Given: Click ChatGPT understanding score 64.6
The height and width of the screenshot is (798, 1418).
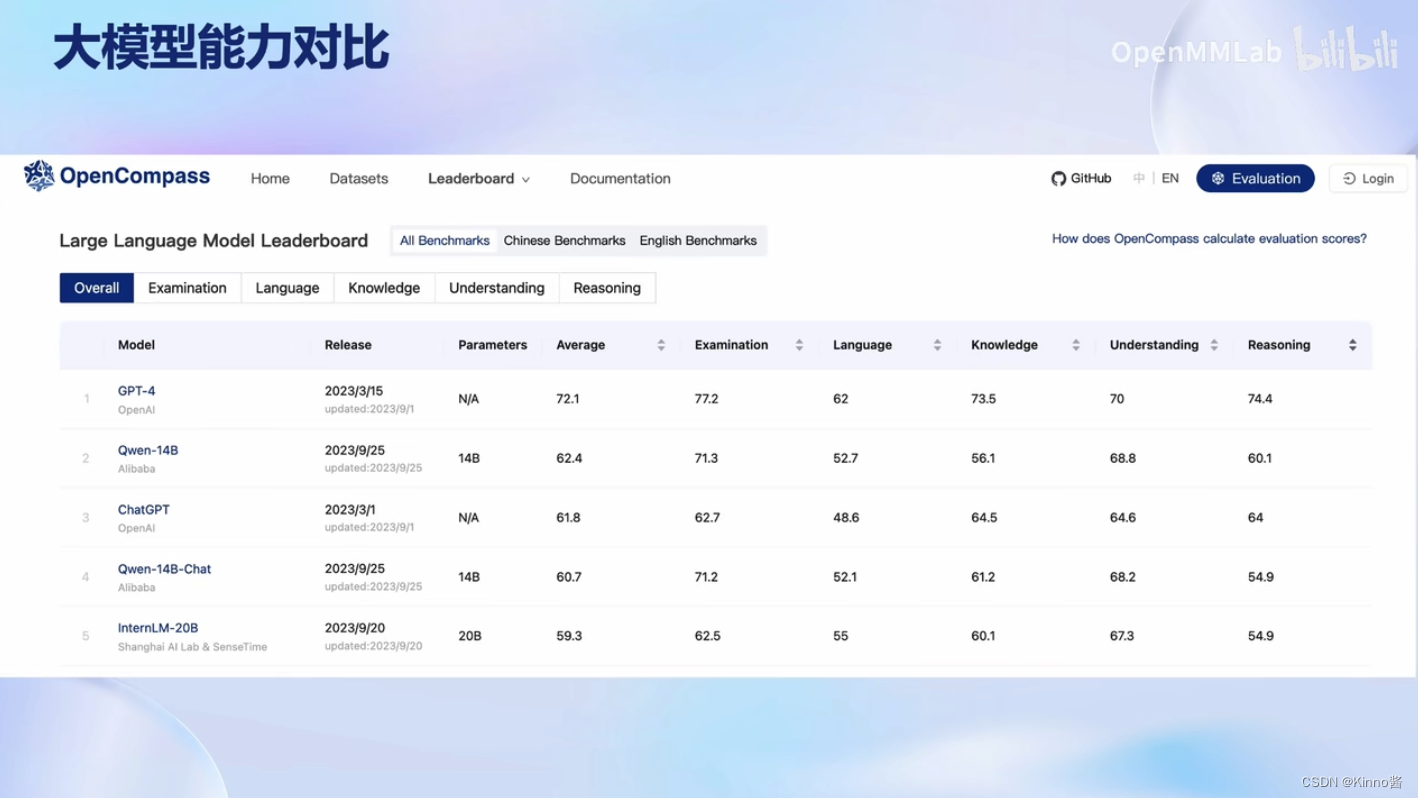Looking at the screenshot, I should (1123, 518).
